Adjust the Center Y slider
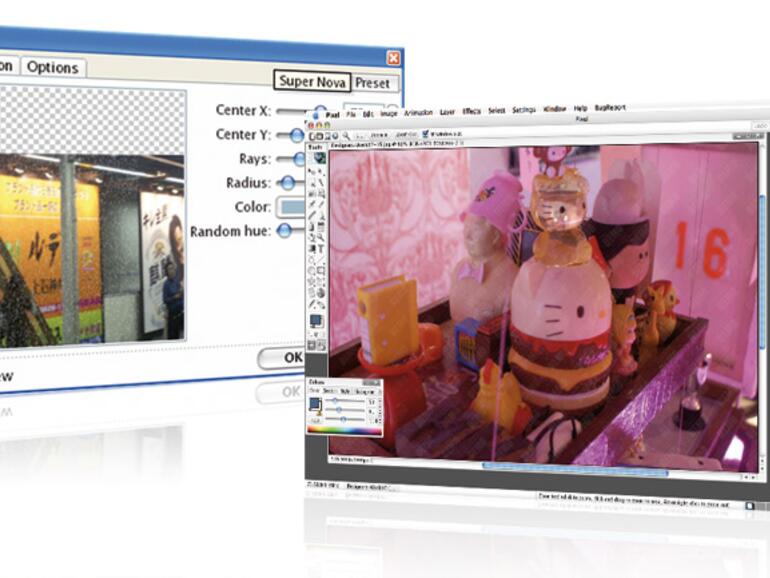This screenshot has width=770, height=578. [297, 135]
